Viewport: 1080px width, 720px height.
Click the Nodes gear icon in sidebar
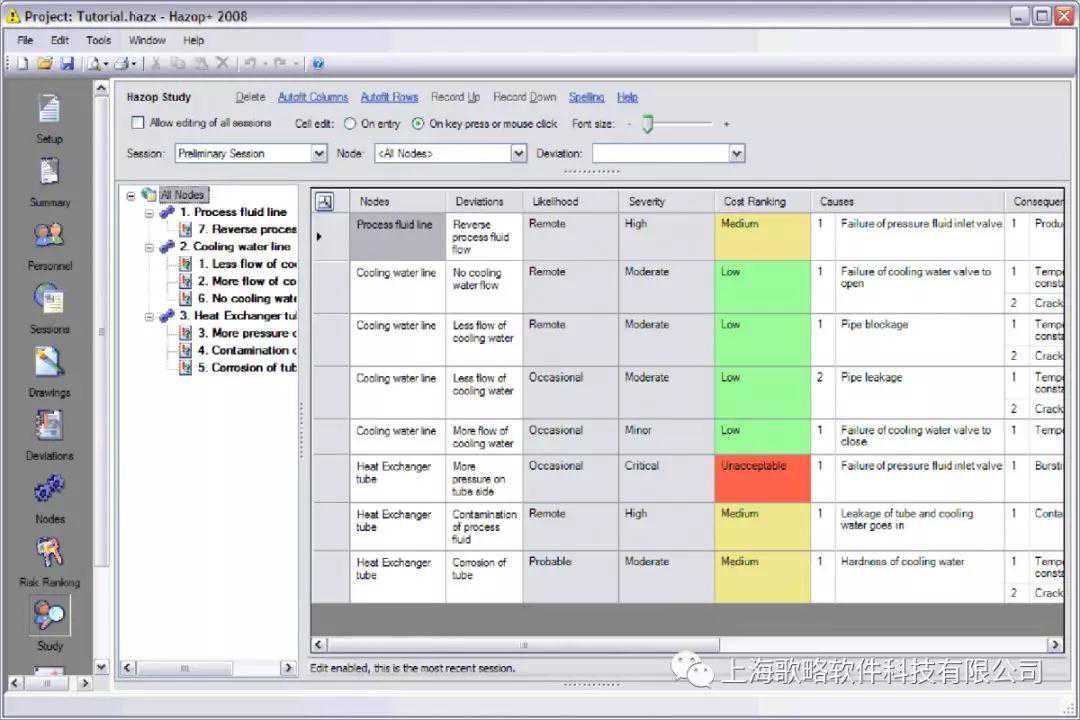[49, 489]
